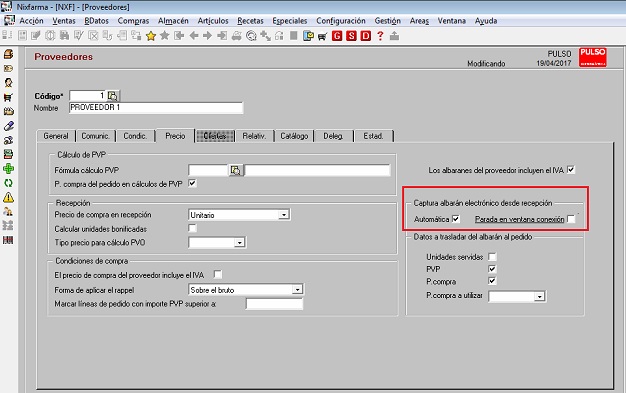
Task: Open the Compras menu
Action: (x=133, y=21)
